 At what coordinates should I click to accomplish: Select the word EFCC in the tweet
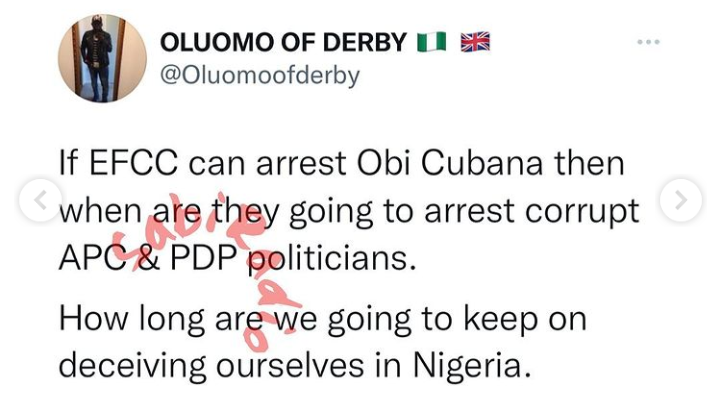pos(133,163)
